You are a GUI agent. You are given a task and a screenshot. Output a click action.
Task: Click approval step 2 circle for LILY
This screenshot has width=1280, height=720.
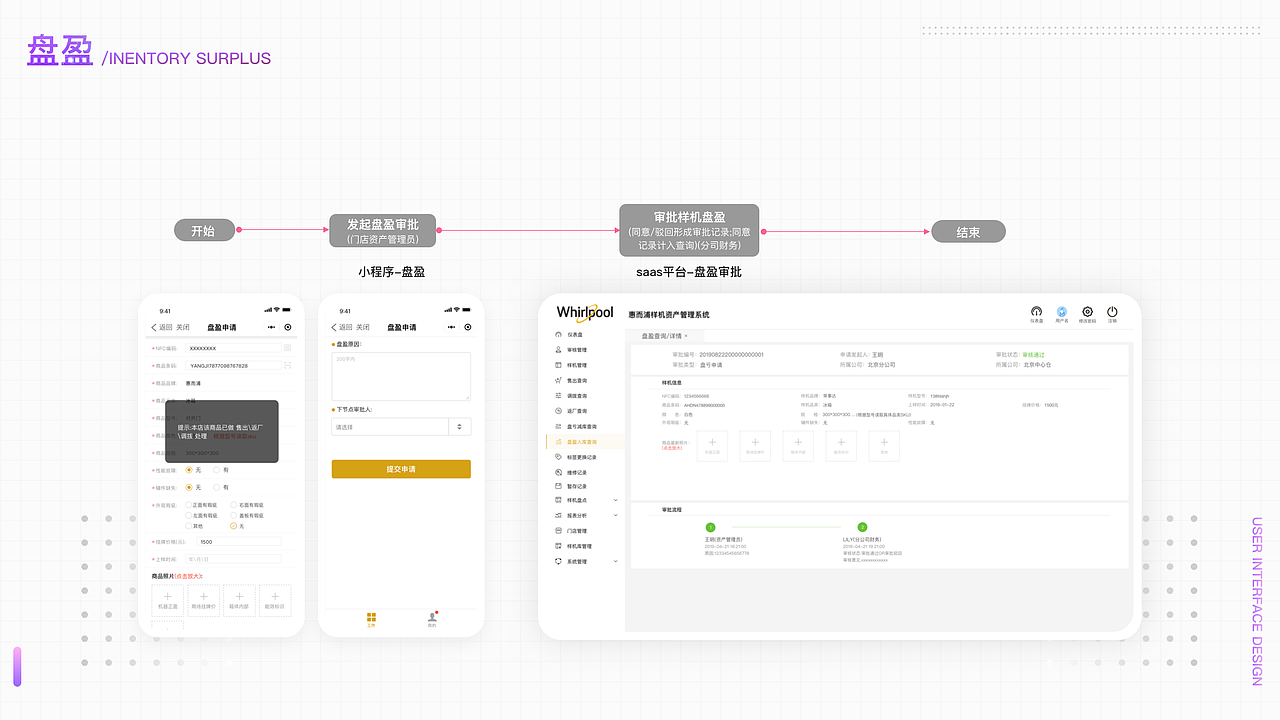[x=862, y=527]
